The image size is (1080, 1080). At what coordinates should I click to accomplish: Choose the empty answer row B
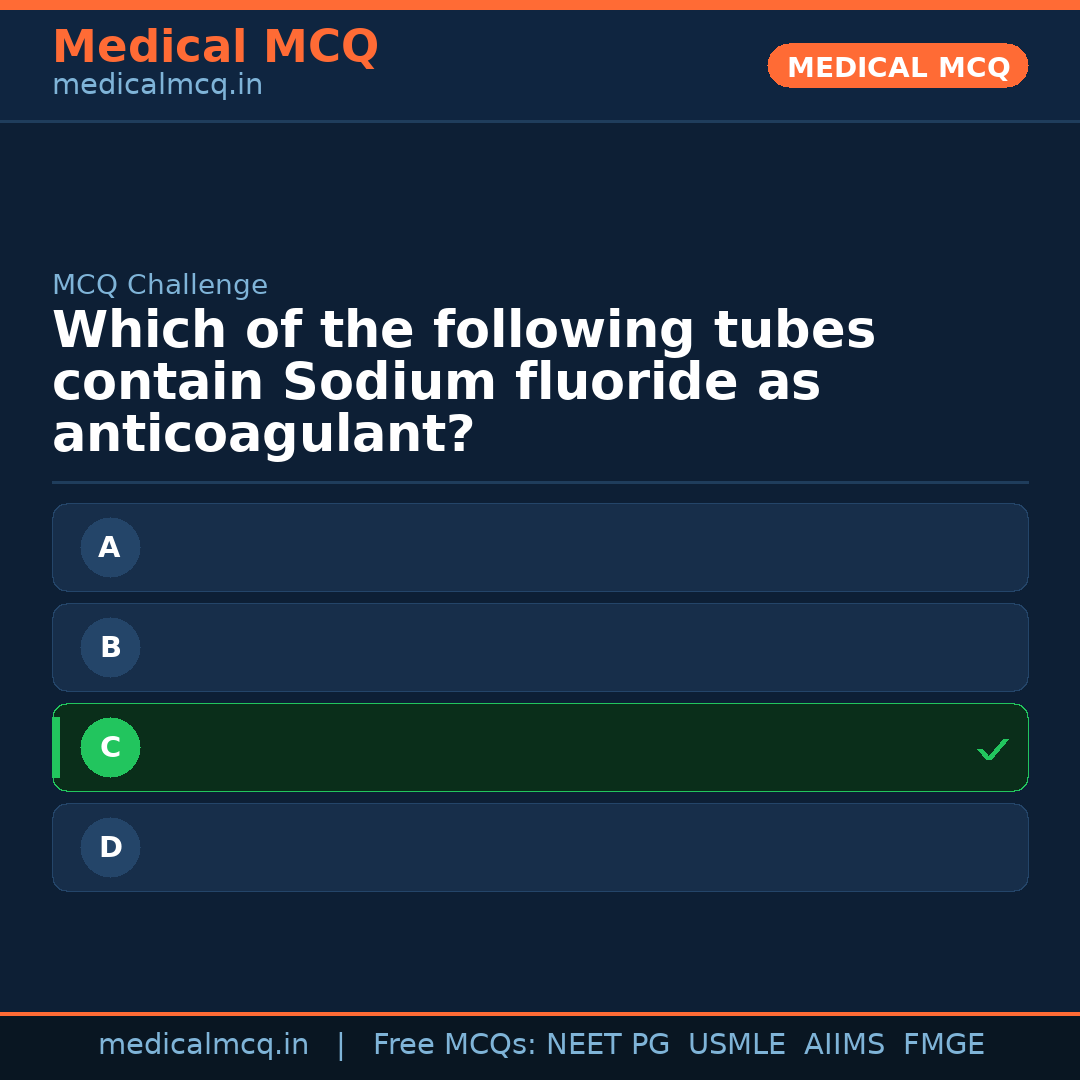tap(580, 648)
